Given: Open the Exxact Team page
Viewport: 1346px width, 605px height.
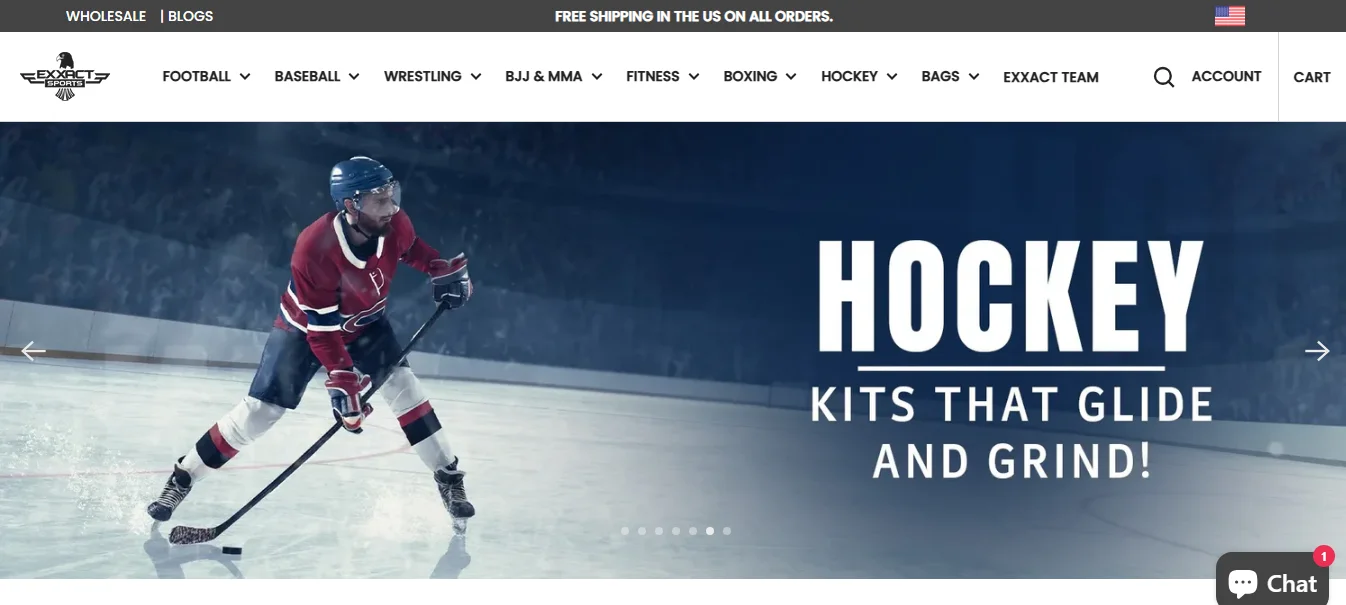Looking at the screenshot, I should (1051, 77).
